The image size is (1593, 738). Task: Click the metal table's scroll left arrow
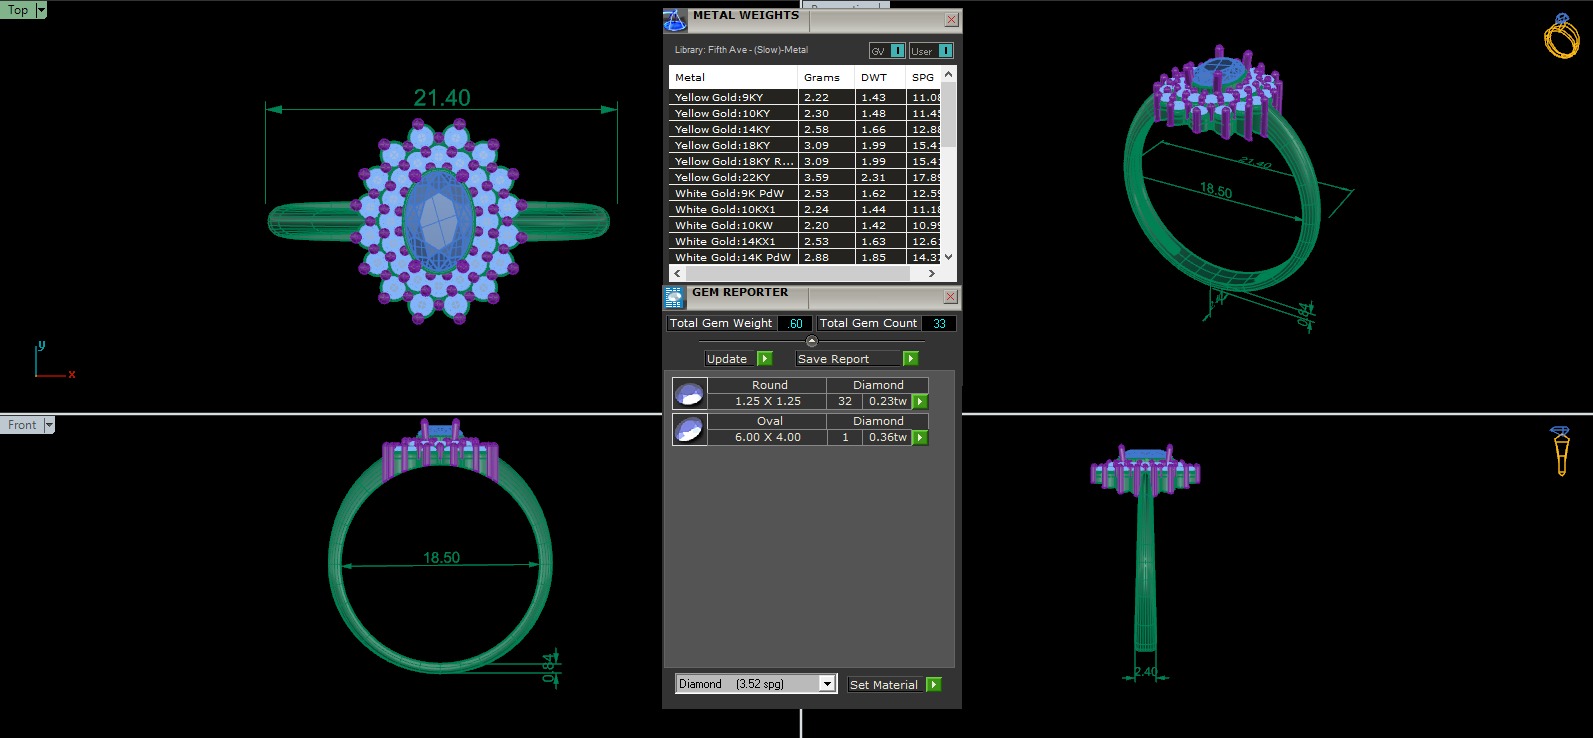pos(677,273)
